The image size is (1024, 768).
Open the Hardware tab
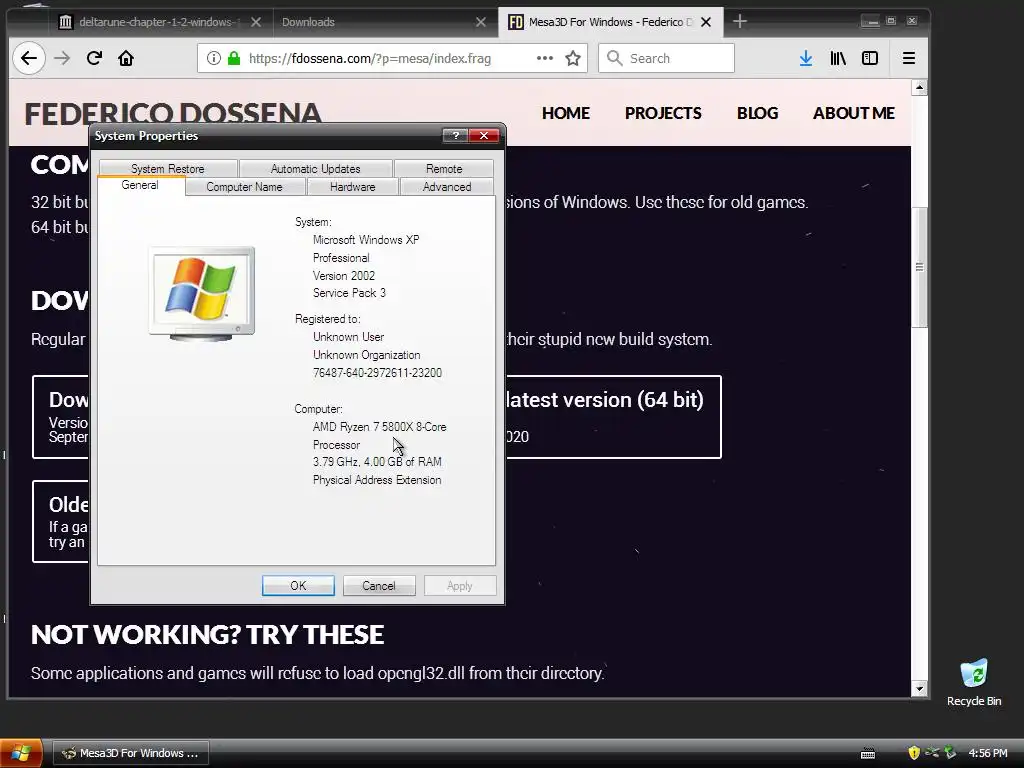point(353,187)
